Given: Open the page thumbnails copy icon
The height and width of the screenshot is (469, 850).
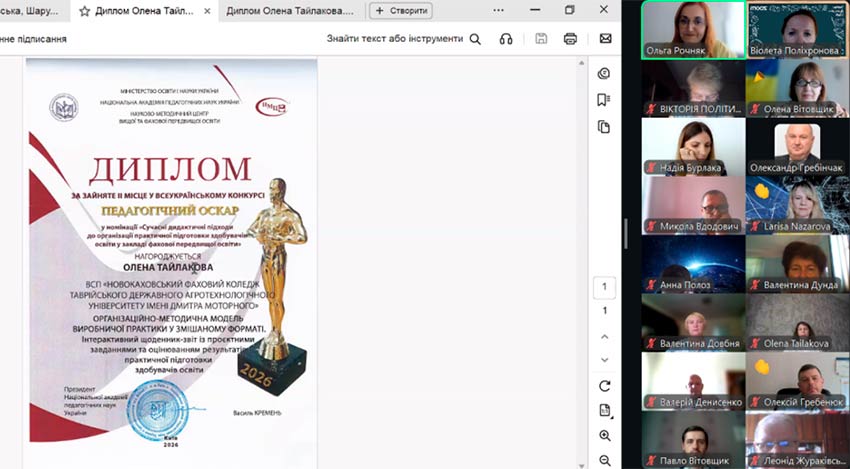Looking at the screenshot, I should [x=603, y=127].
